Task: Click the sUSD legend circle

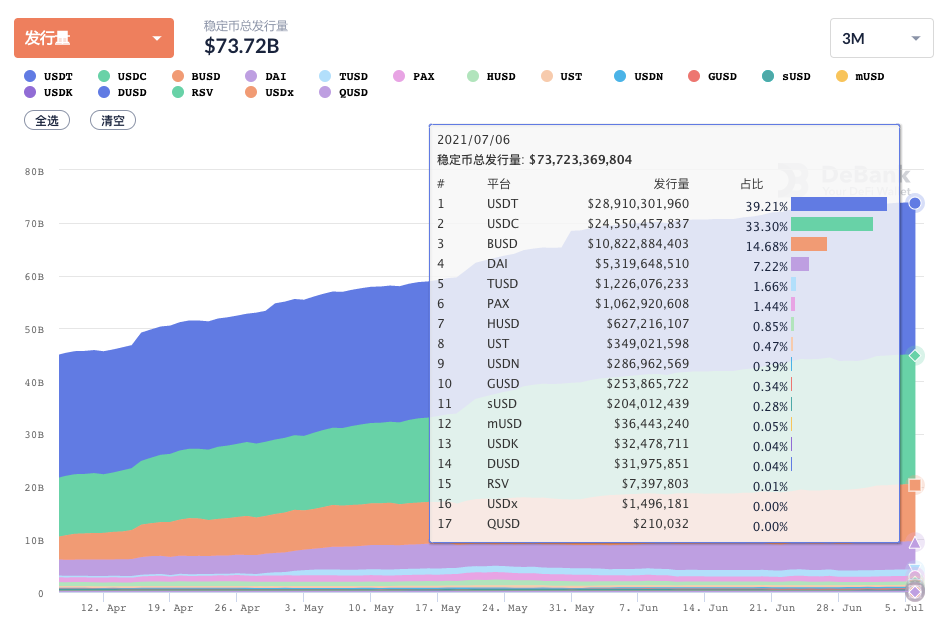Action: (768, 76)
